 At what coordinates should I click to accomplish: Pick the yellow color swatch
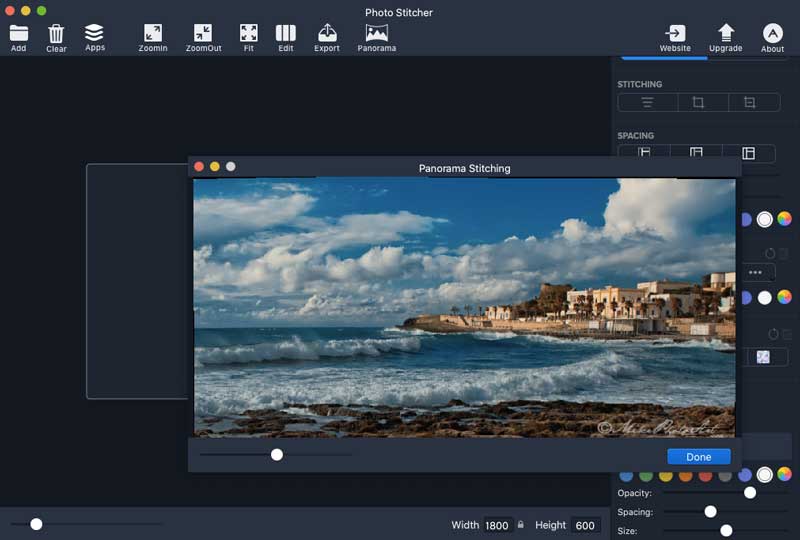[666, 476]
